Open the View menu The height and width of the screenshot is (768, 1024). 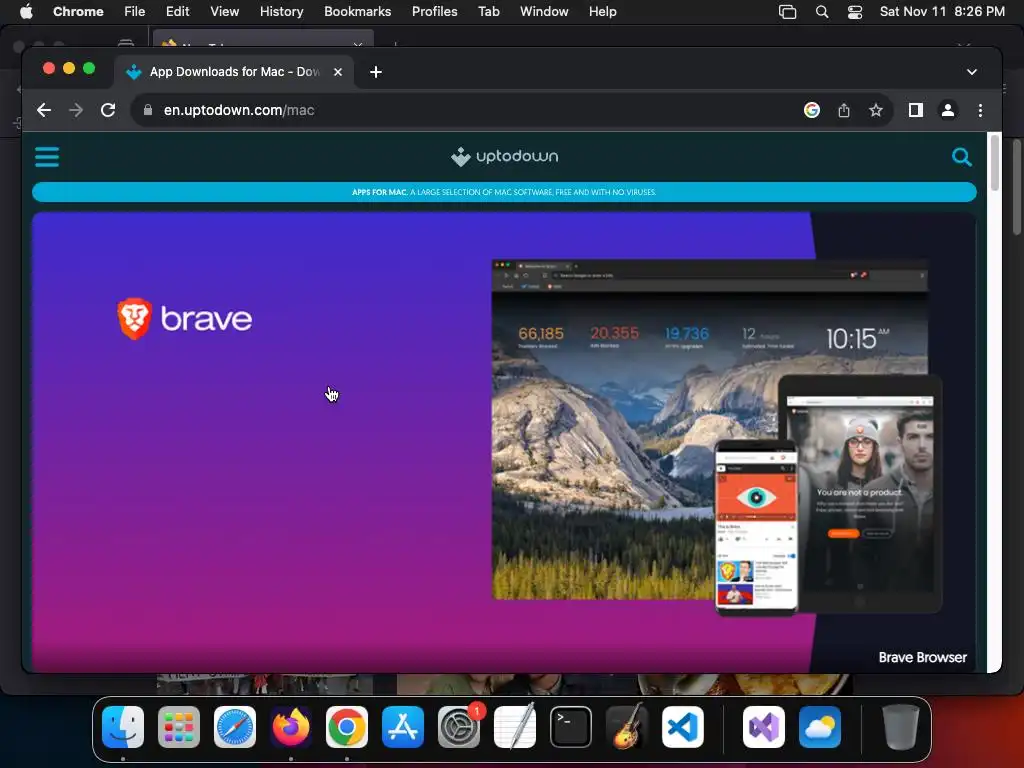(x=224, y=12)
